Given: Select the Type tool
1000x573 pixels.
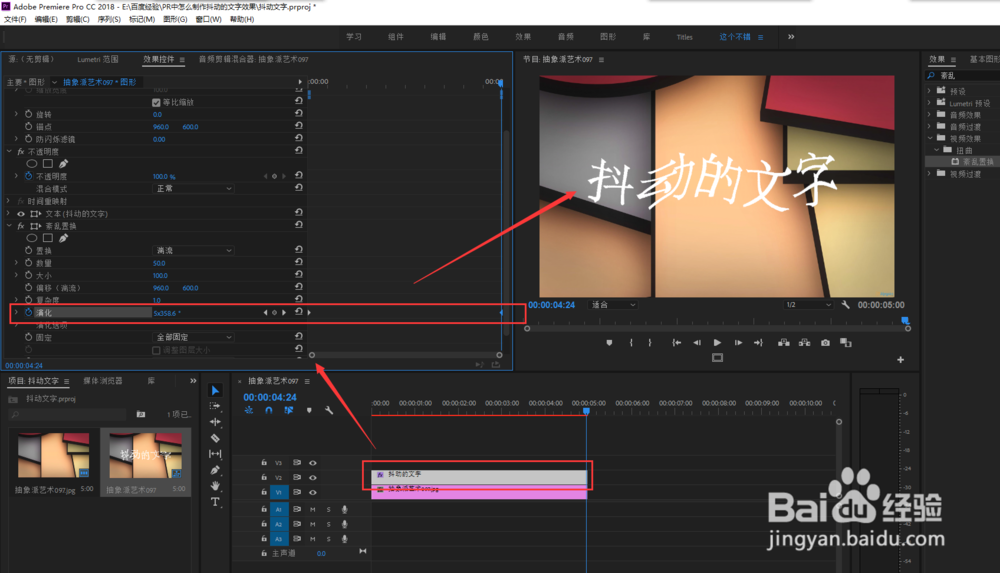Looking at the screenshot, I should (x=215, y=502).
